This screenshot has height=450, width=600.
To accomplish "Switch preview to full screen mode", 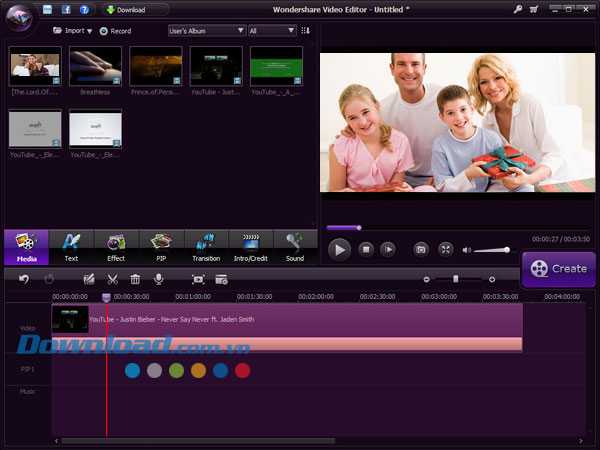I will pyautogui.click(x=446, y=249).
